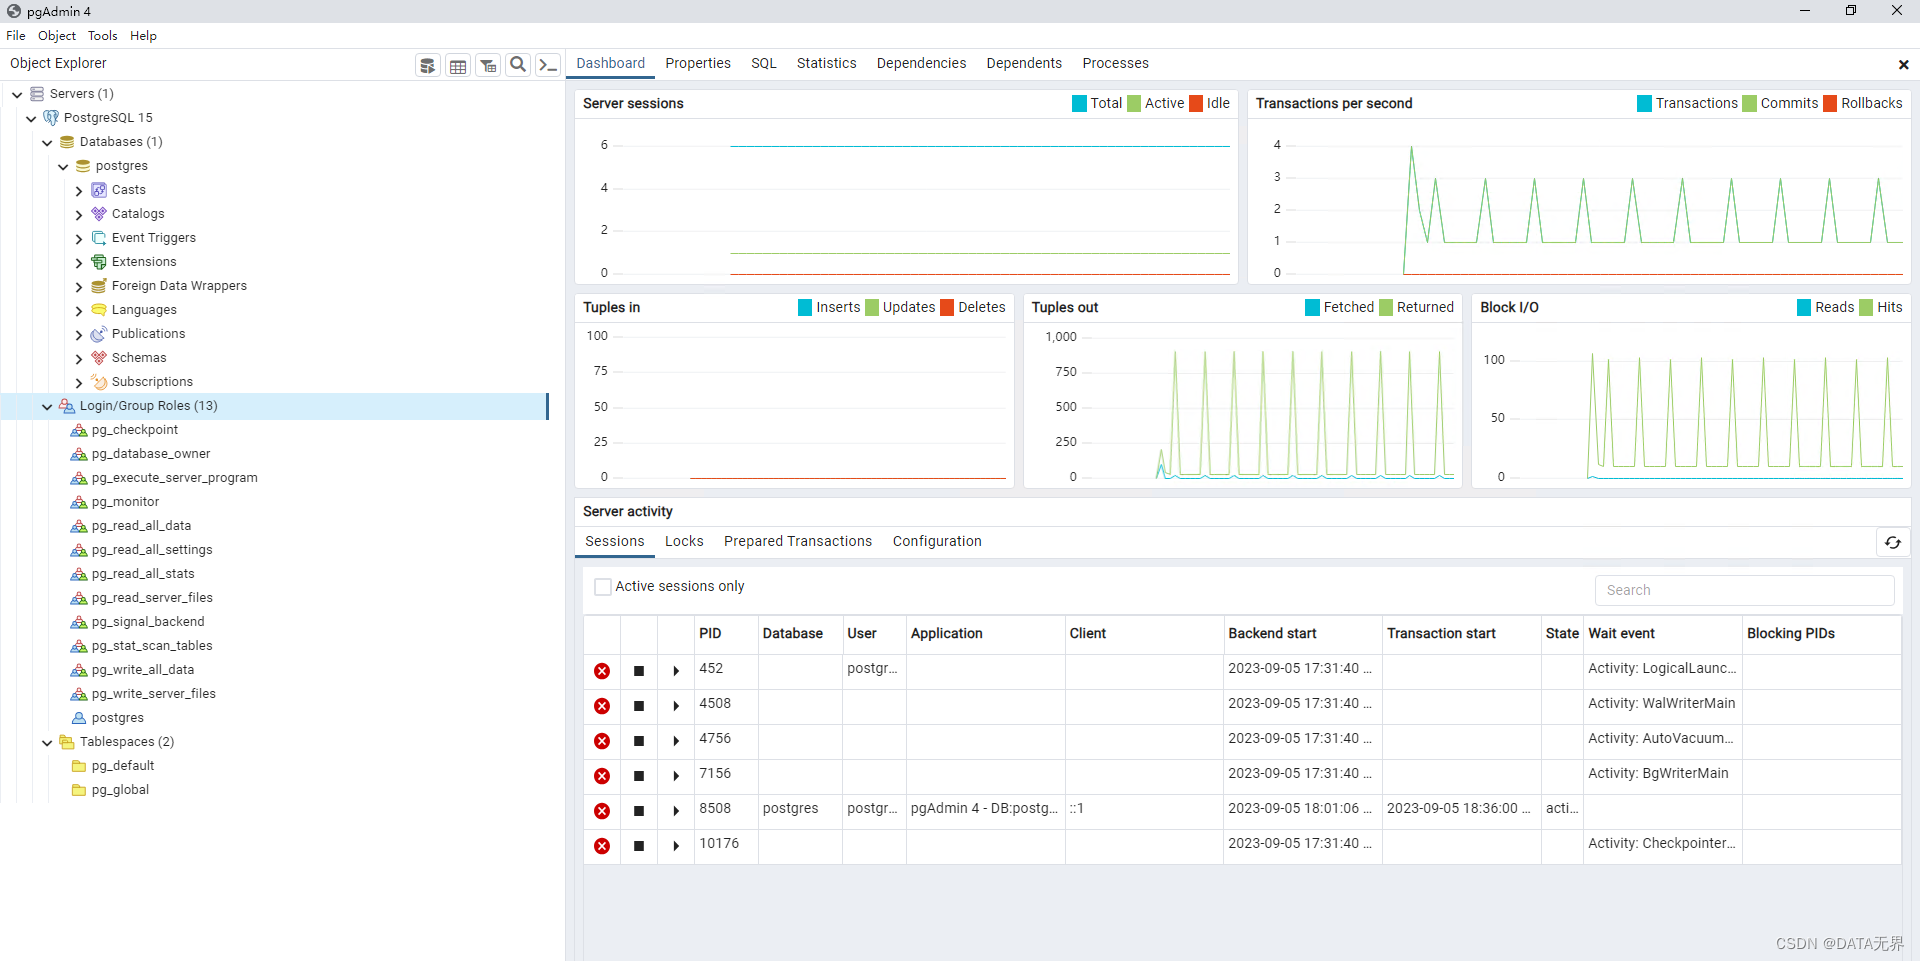Image resolution: width=1920 pixels, height=961 pixels.
Task: Terminate session with PID 8508
Action: [602, 811]
